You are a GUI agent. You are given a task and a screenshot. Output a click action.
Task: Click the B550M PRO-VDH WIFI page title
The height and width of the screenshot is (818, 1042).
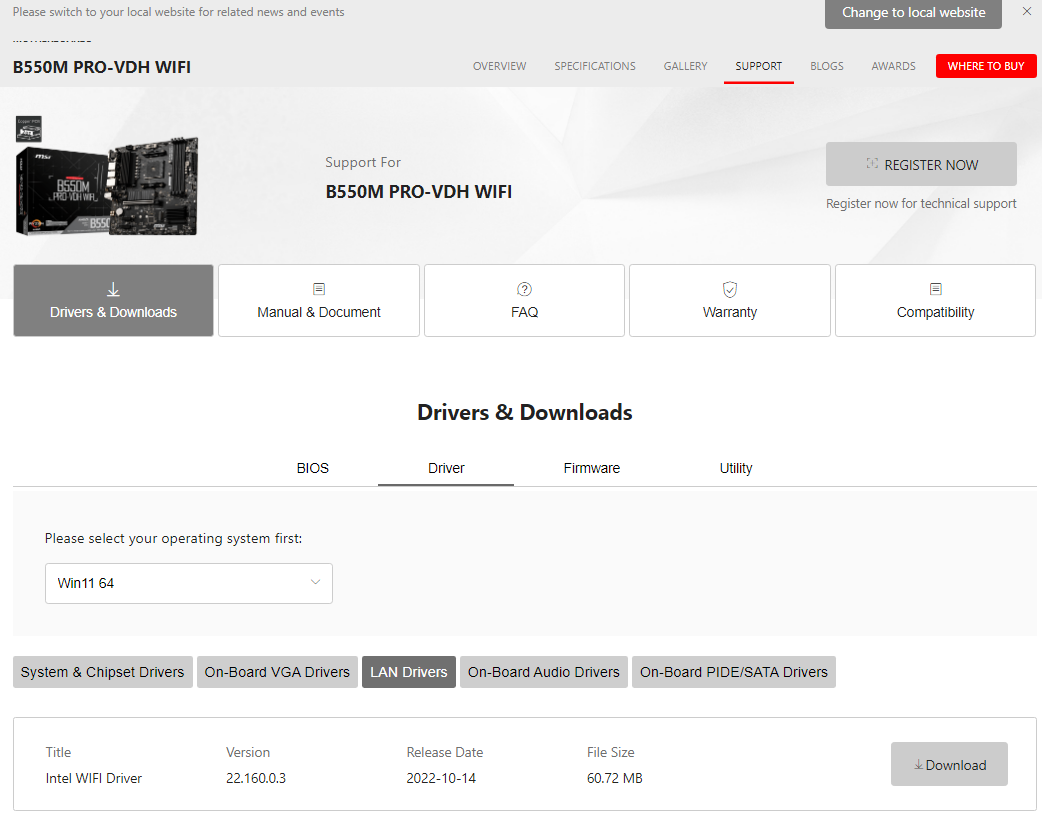[102, 67]
